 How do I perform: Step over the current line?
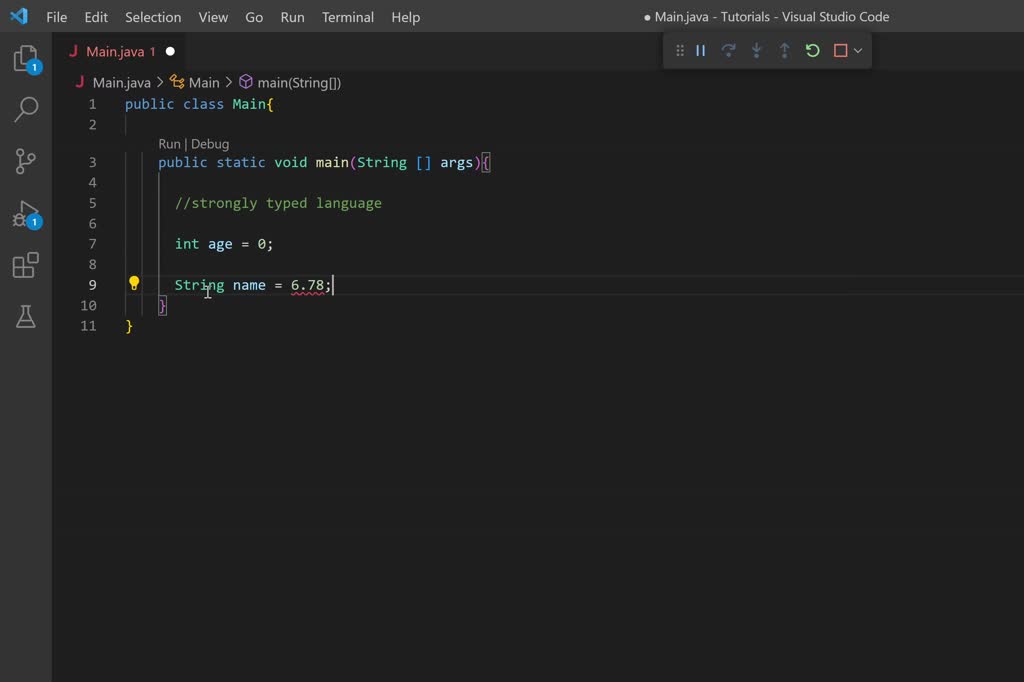coord(729,50)
